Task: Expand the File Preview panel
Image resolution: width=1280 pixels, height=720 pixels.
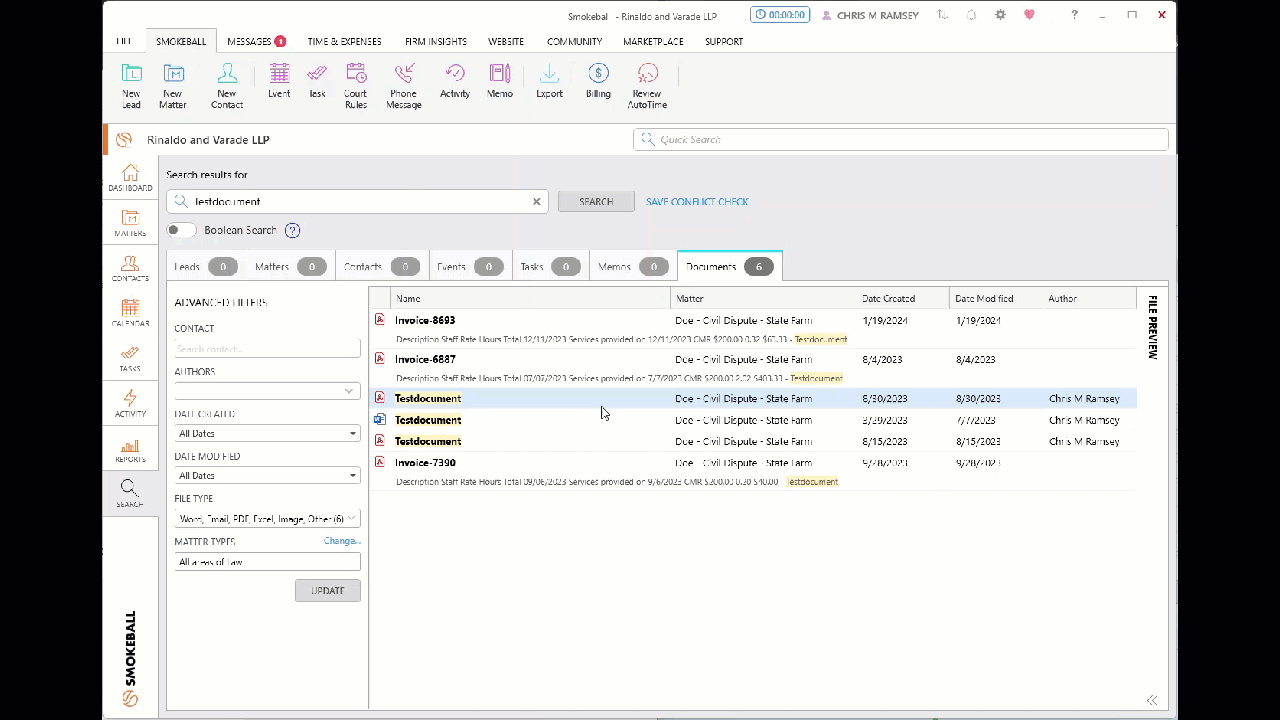Action: (x=1152, y=327)
